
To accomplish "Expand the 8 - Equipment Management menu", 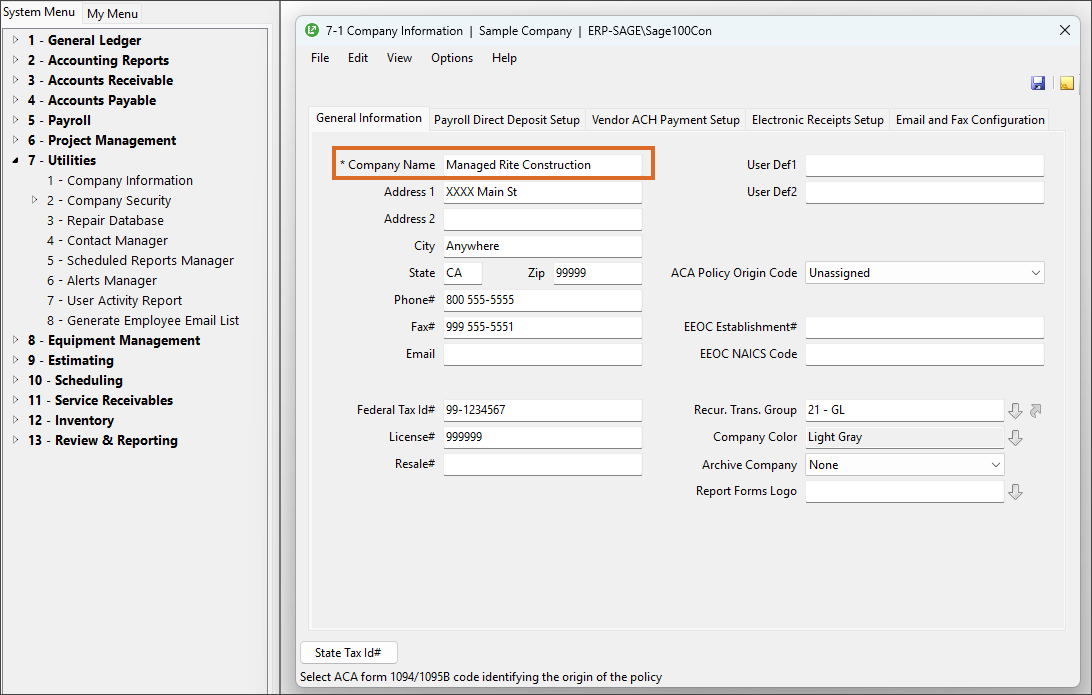I will (x=15, y=340).
